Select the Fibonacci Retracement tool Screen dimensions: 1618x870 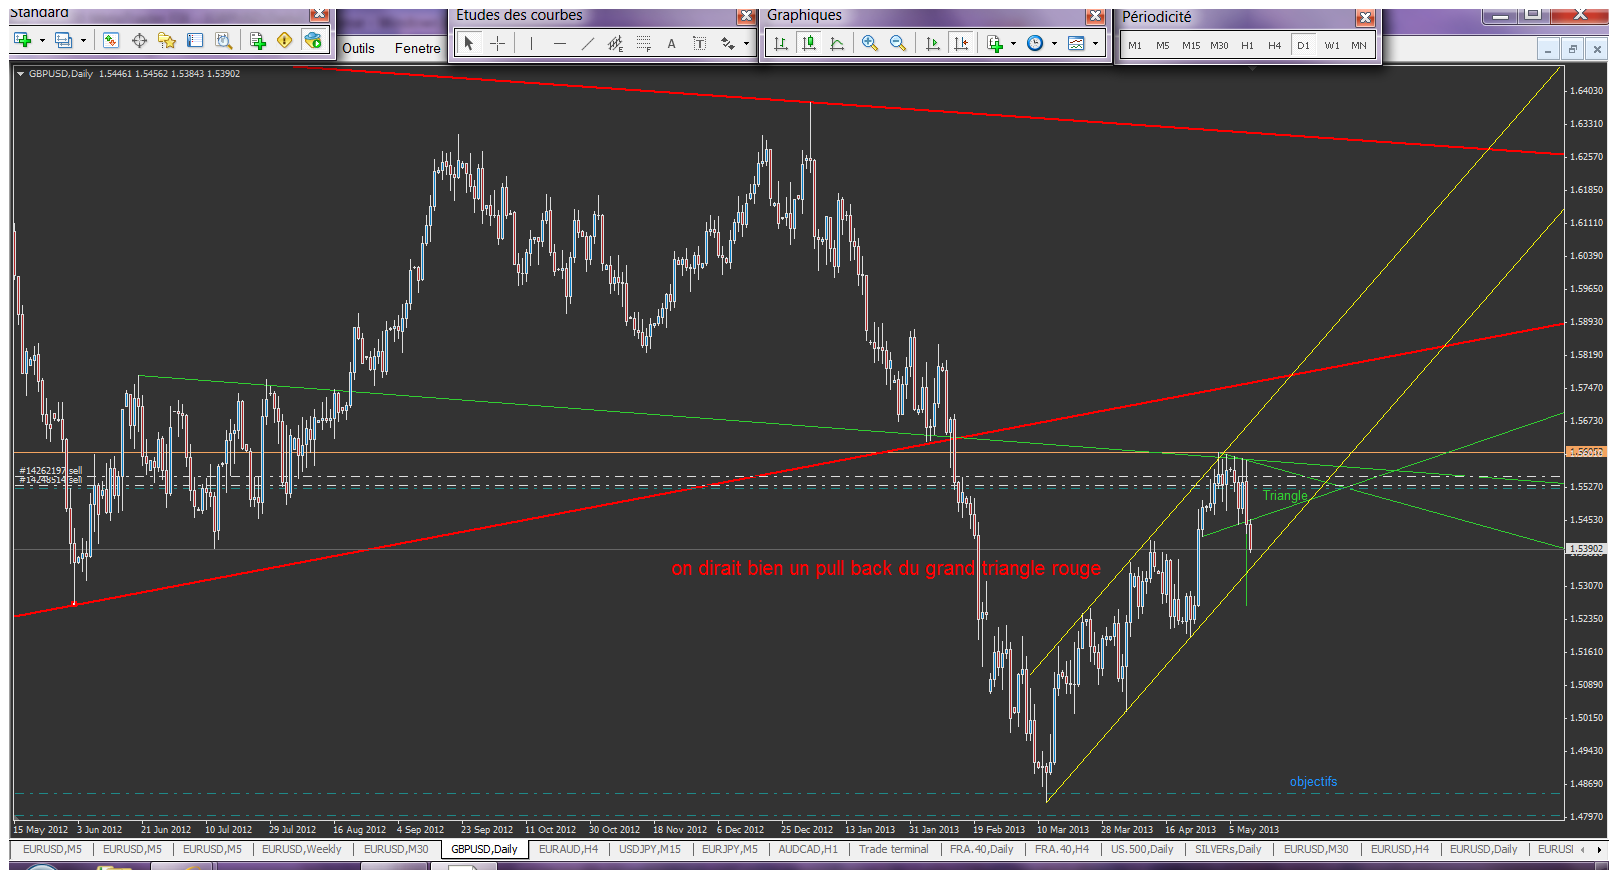tap(643, 43)
